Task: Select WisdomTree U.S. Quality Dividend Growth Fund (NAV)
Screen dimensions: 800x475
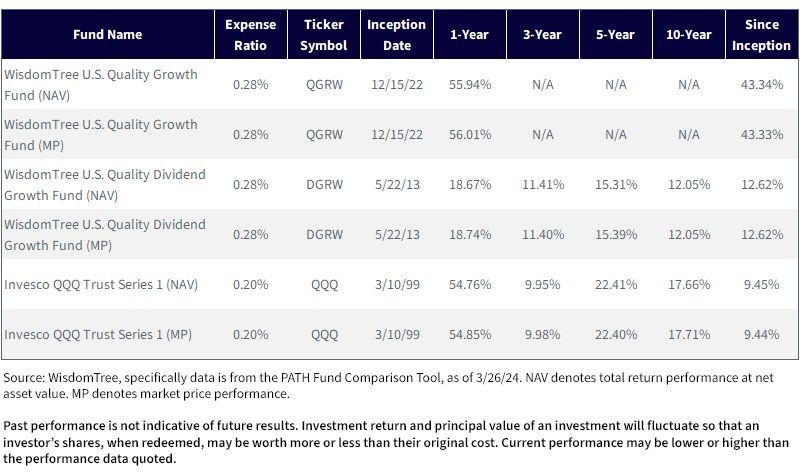Action: click(105, 185)
